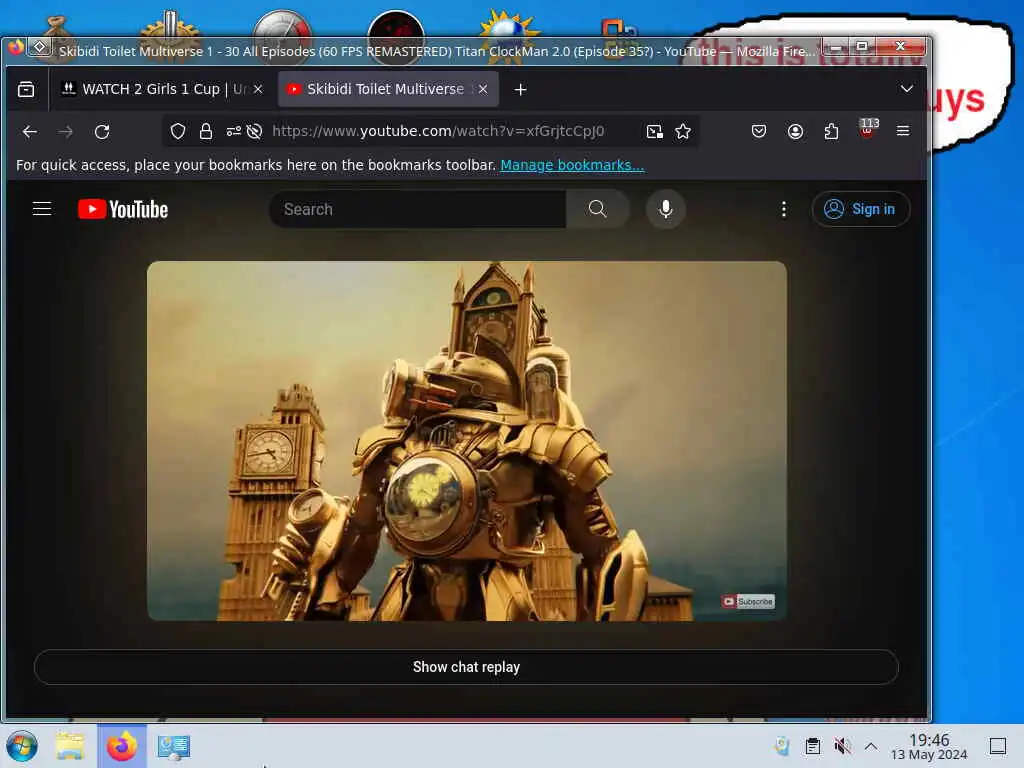This screenshot has width=1024, height=768.
Task: Open uBlock extension with 113 badge
Action: pos(868,129)
